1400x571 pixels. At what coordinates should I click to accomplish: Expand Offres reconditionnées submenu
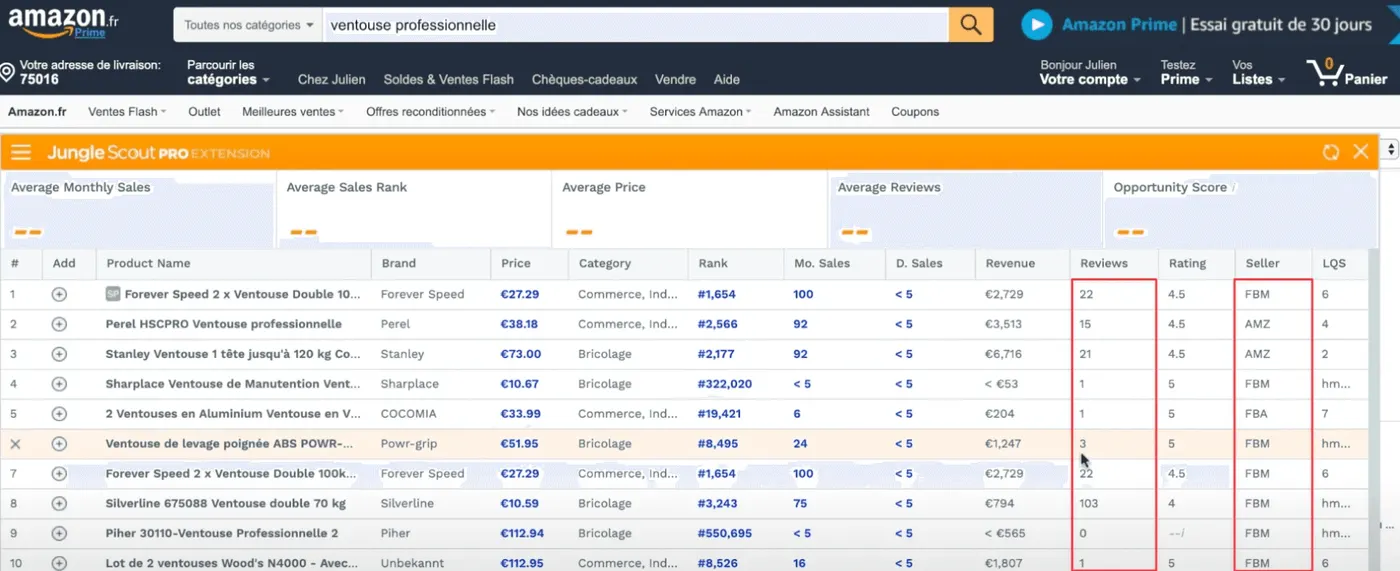(430, 112)
